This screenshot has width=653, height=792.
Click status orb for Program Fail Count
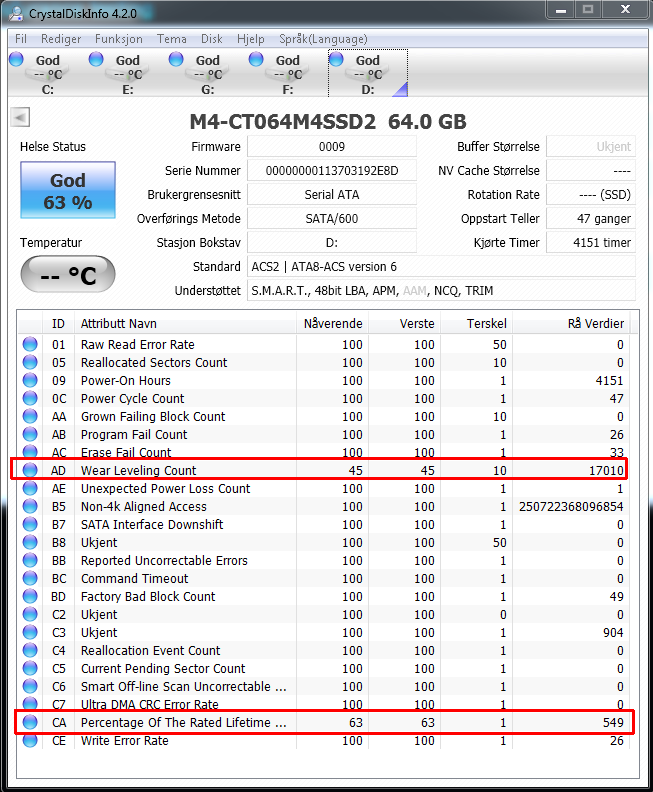coord(30,434)
